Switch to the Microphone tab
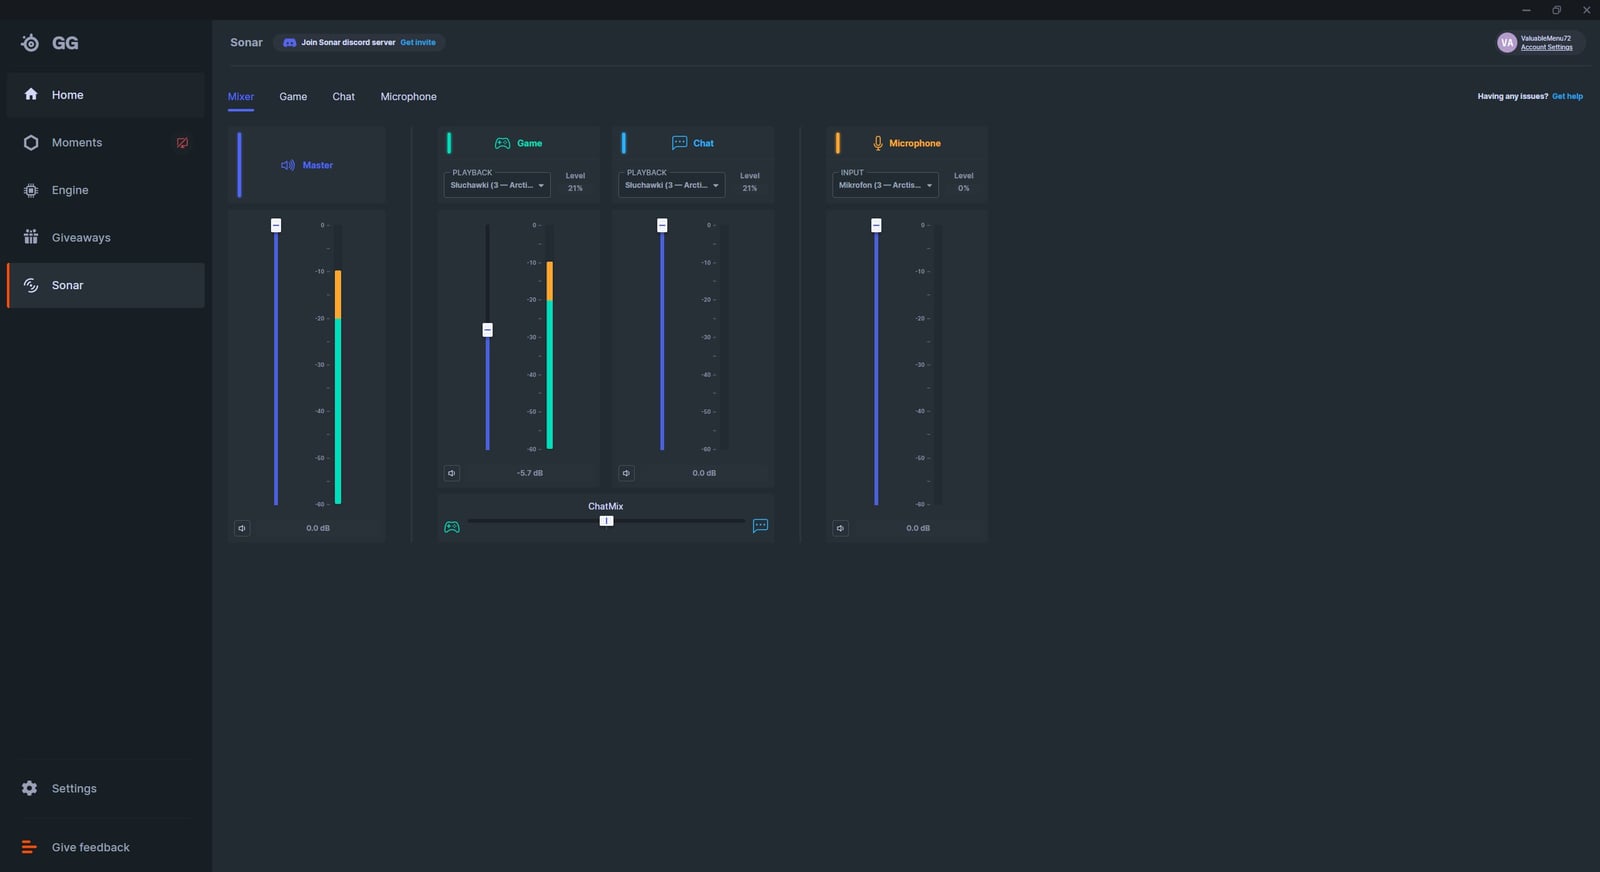The height and width of the screenshot is (872, 1600). pyautogui.click(x=408, y=97)
